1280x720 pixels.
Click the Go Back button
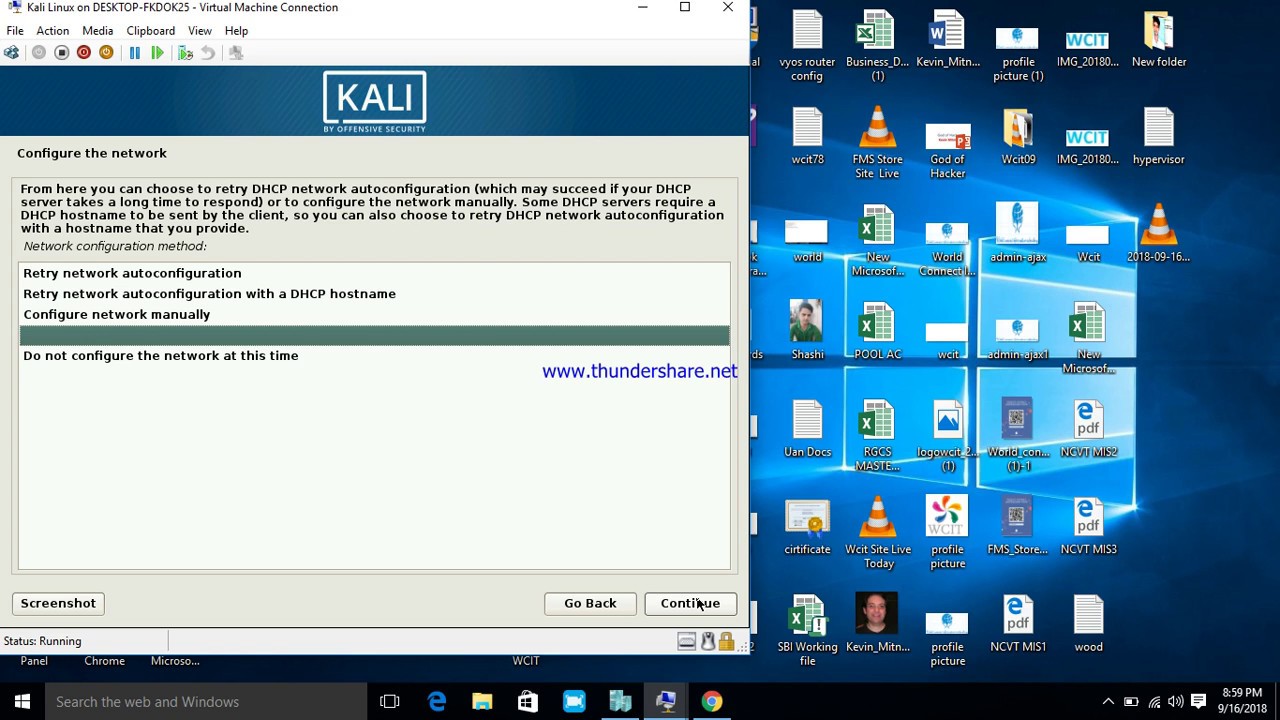pos(590,603)
